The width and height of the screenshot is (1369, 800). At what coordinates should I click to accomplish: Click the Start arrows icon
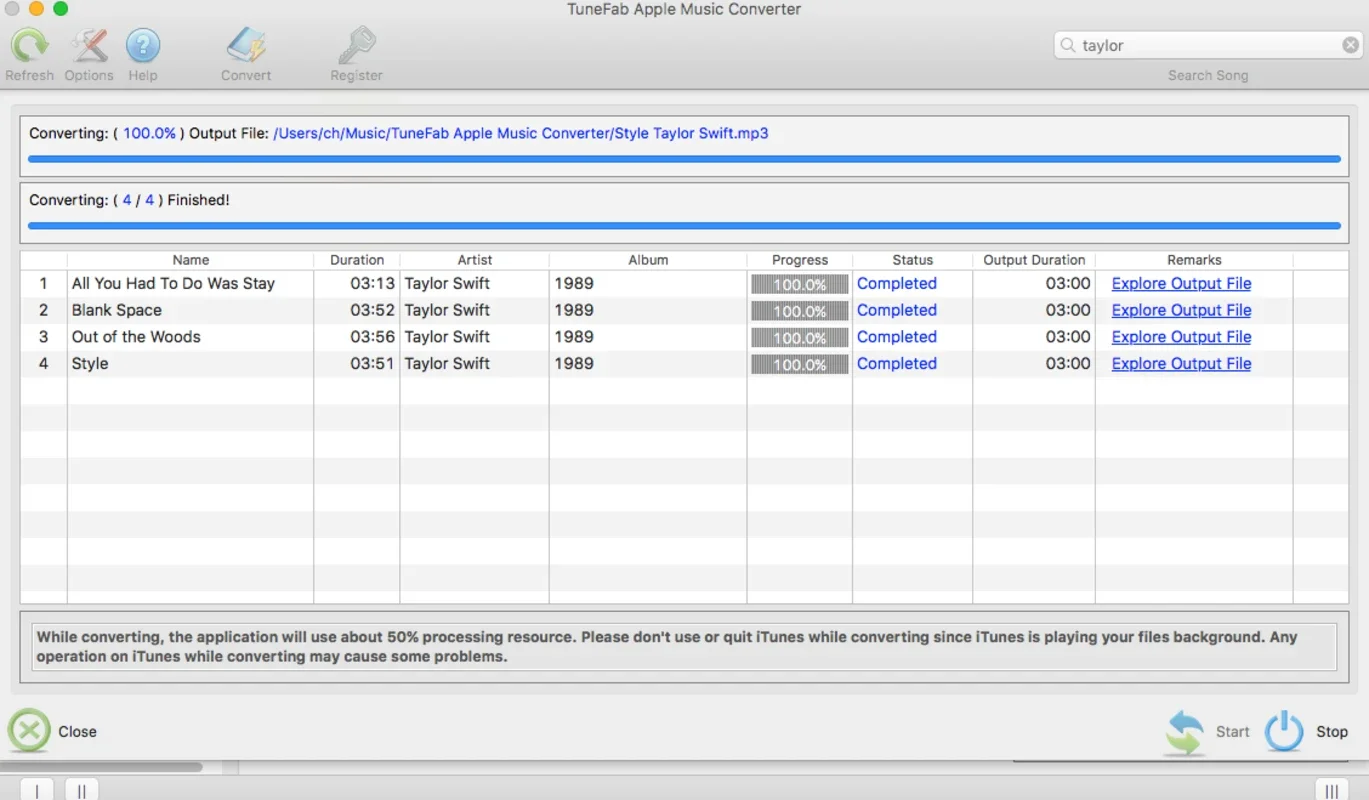(1185, 732)
